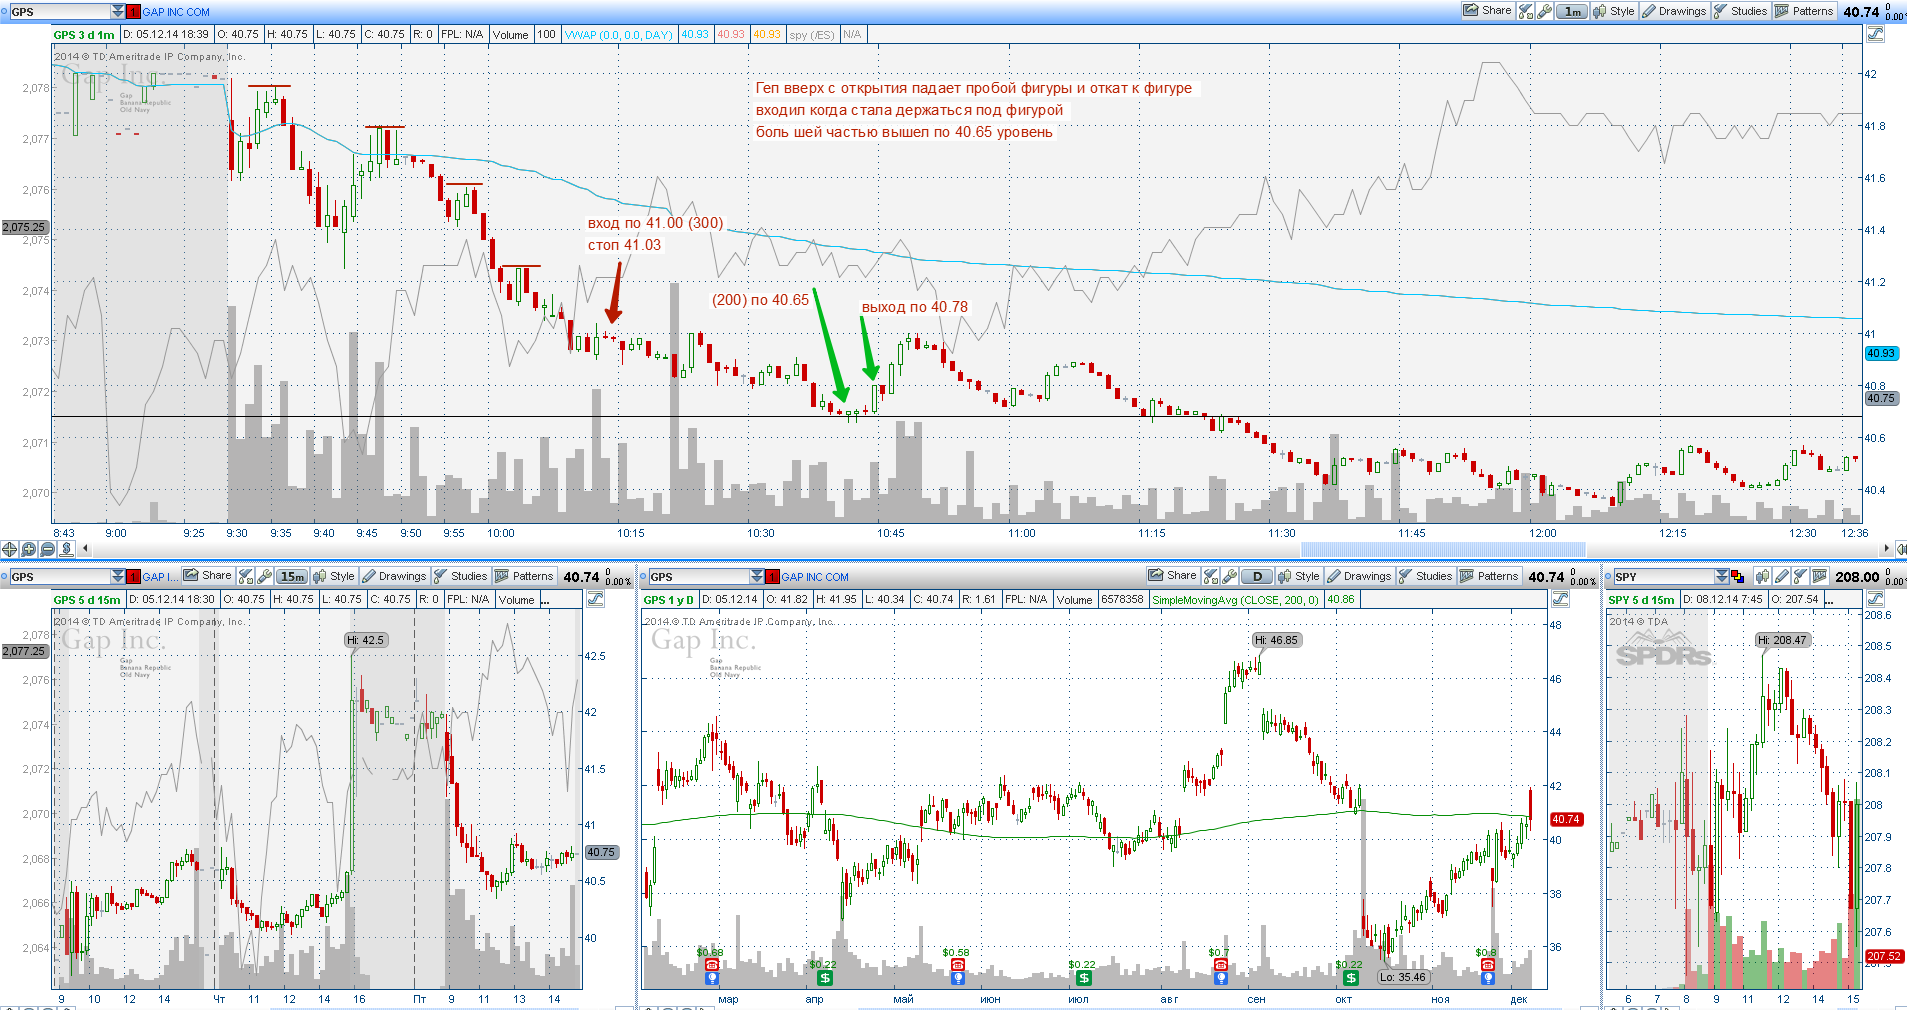1907x1010 pixels.
Task: Toggle chart mode icon on 15m chart
Action: (x=595, y=599)
